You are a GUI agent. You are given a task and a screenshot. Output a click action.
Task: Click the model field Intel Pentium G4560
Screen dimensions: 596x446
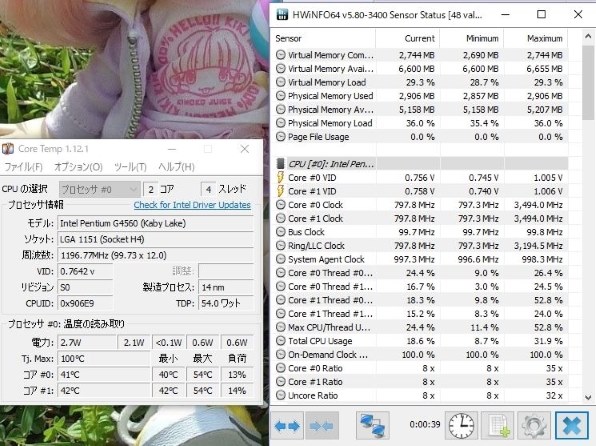pos(155,223)
